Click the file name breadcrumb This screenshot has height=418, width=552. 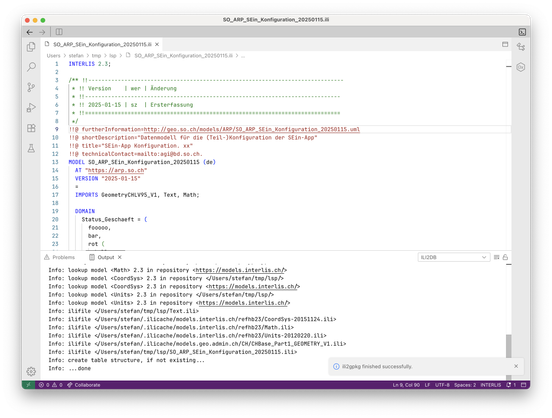[x=183, y=56]
